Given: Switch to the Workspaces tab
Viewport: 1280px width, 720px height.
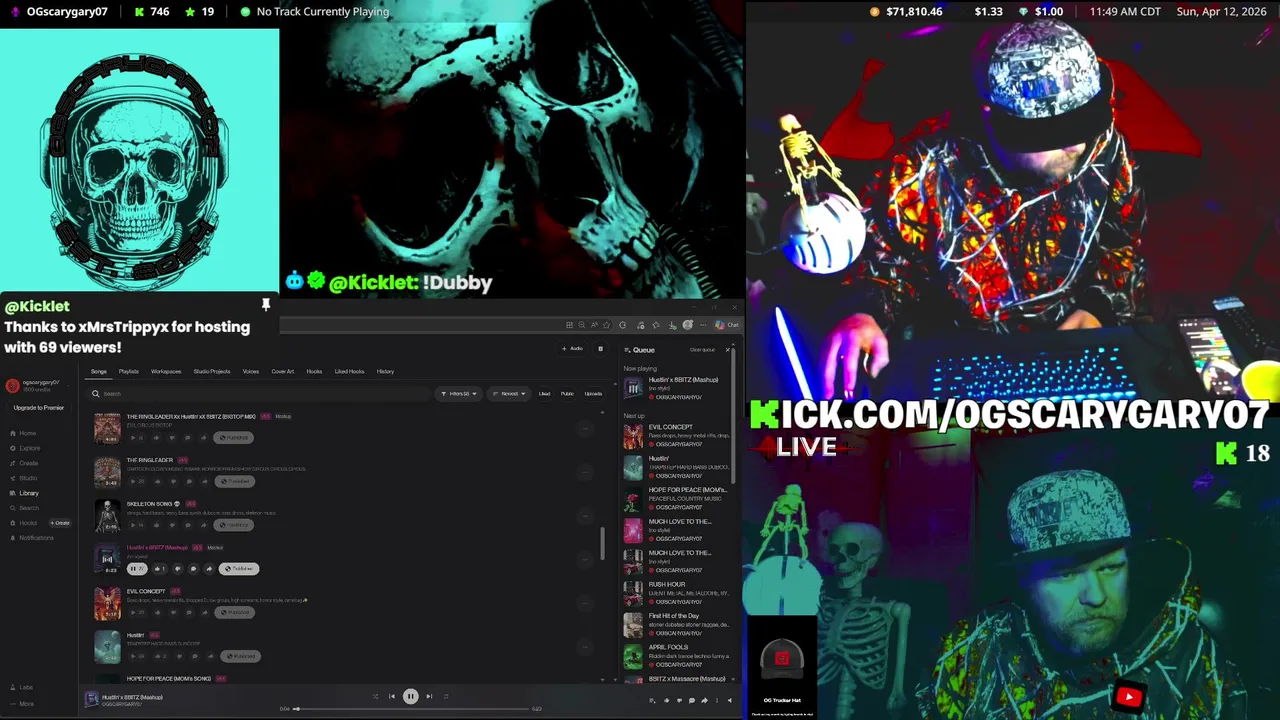Looking at the screenshot, I should coord(166,371).
